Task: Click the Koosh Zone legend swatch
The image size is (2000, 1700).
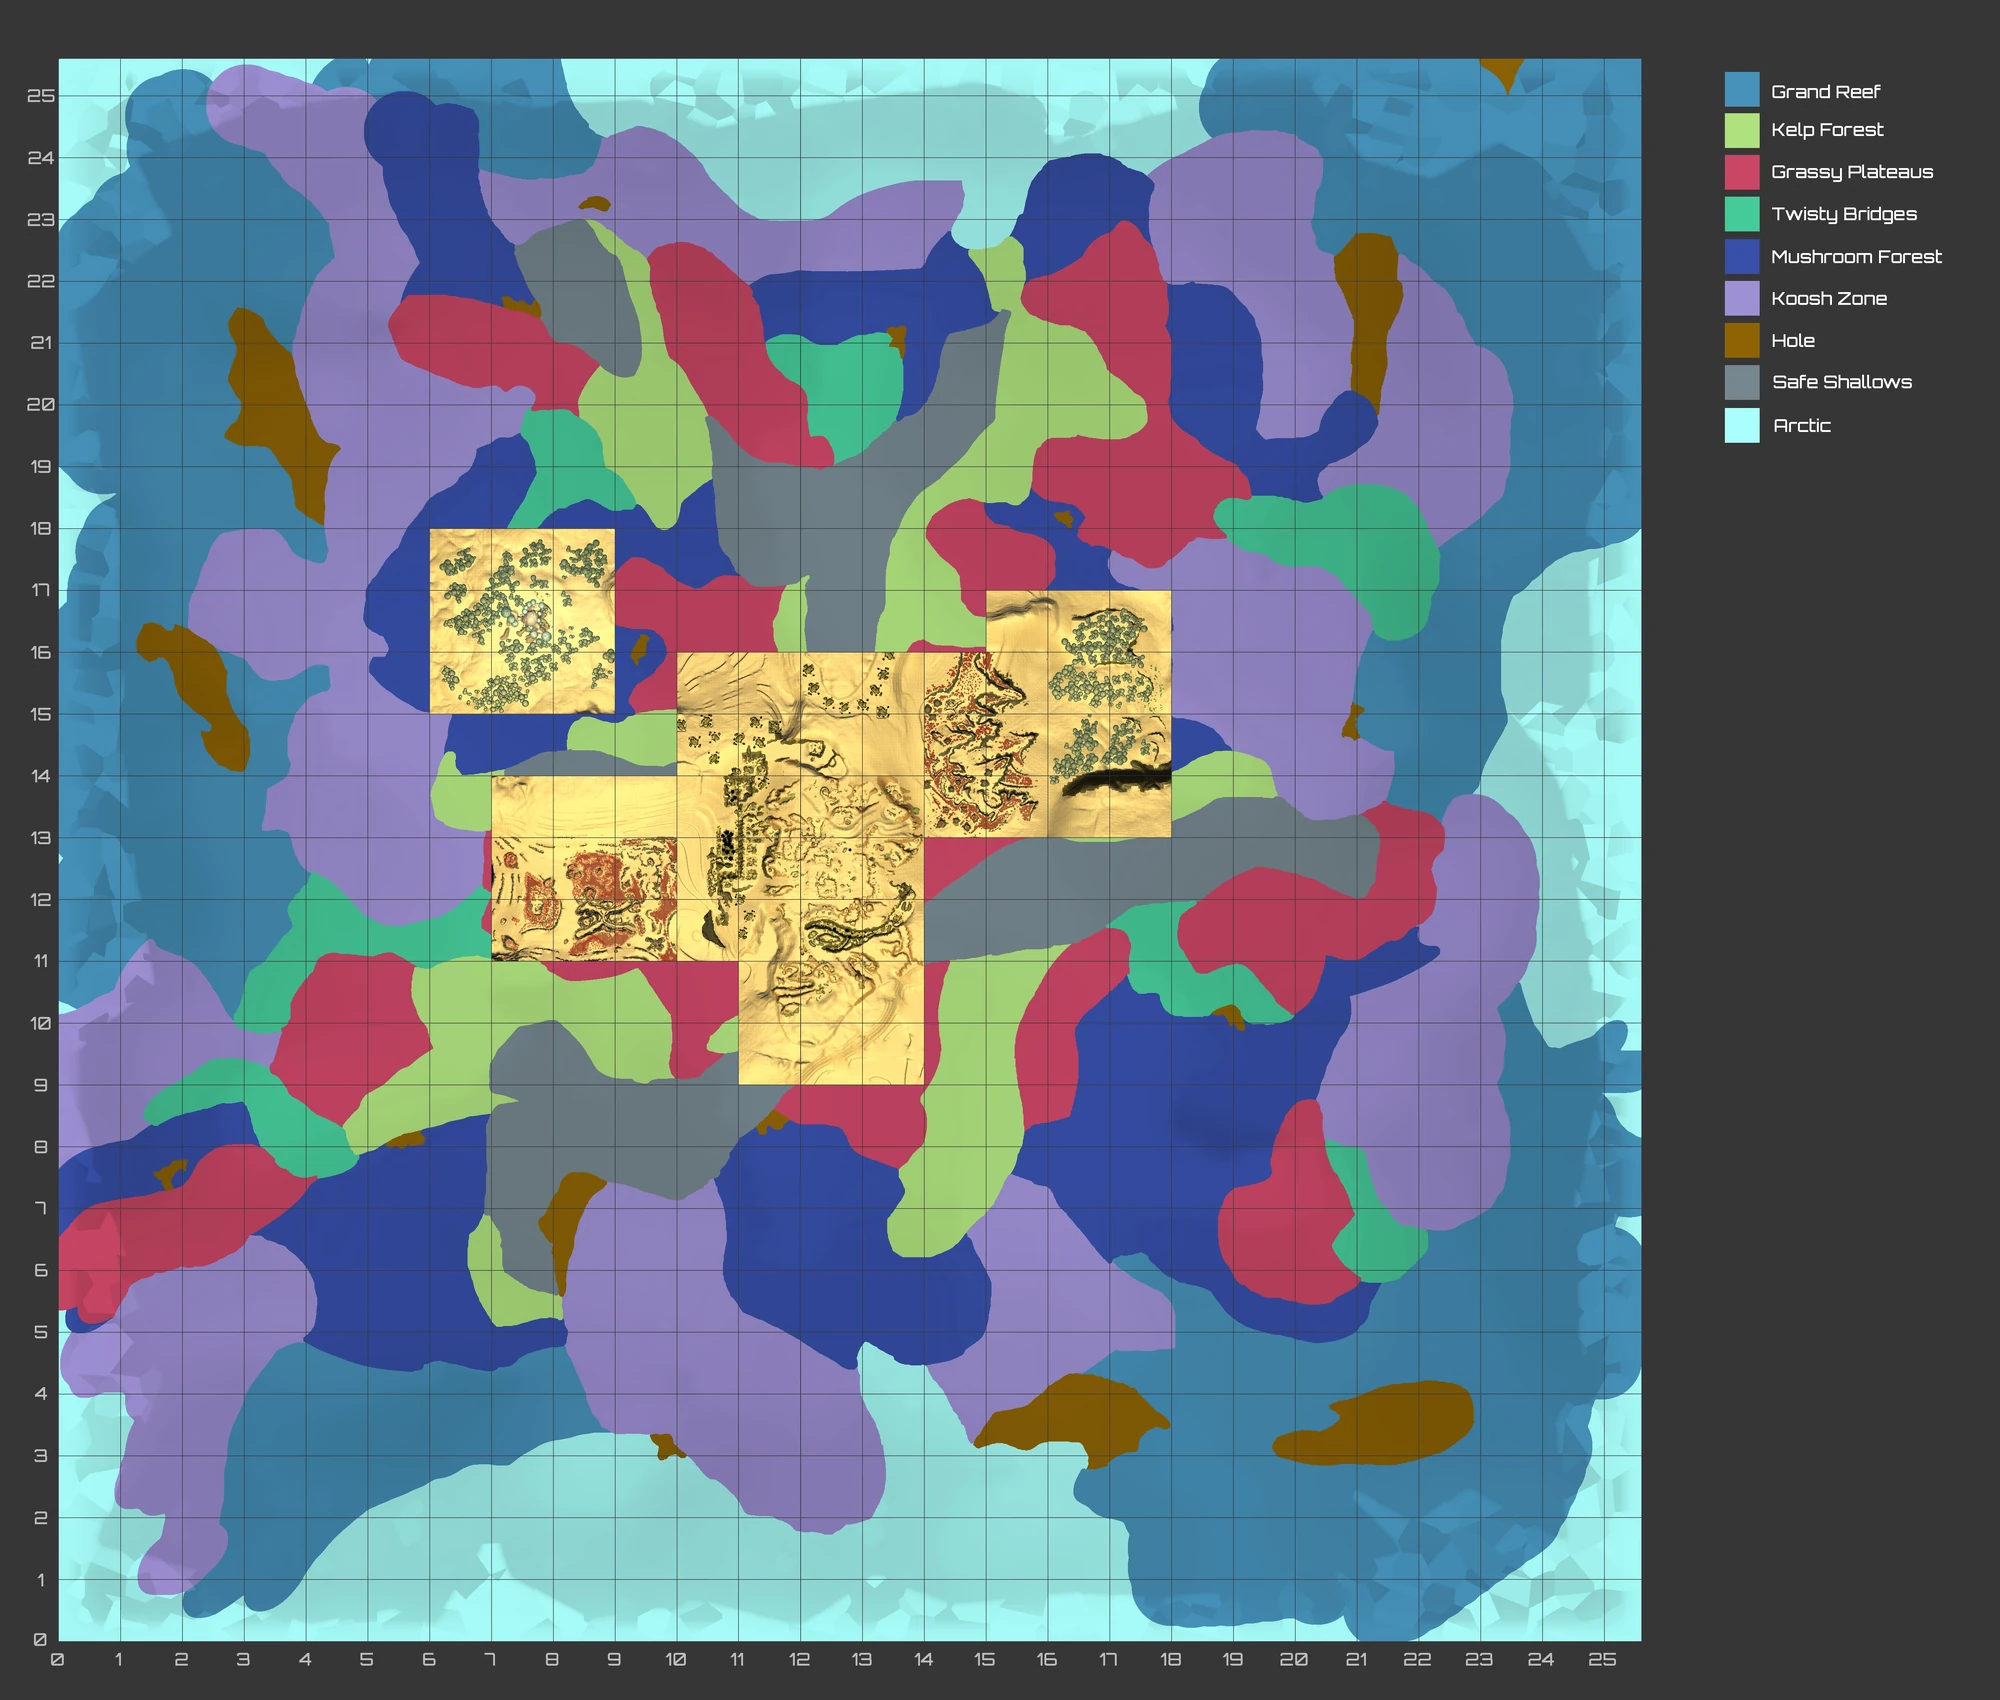Action: tap(1740, 298)
